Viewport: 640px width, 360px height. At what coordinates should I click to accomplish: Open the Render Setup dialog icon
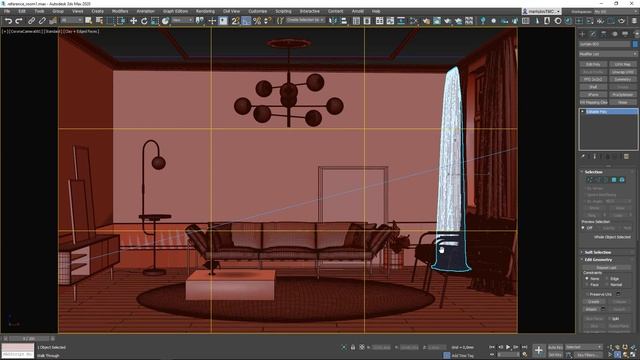pyautogui.click(x=426, y=20)
